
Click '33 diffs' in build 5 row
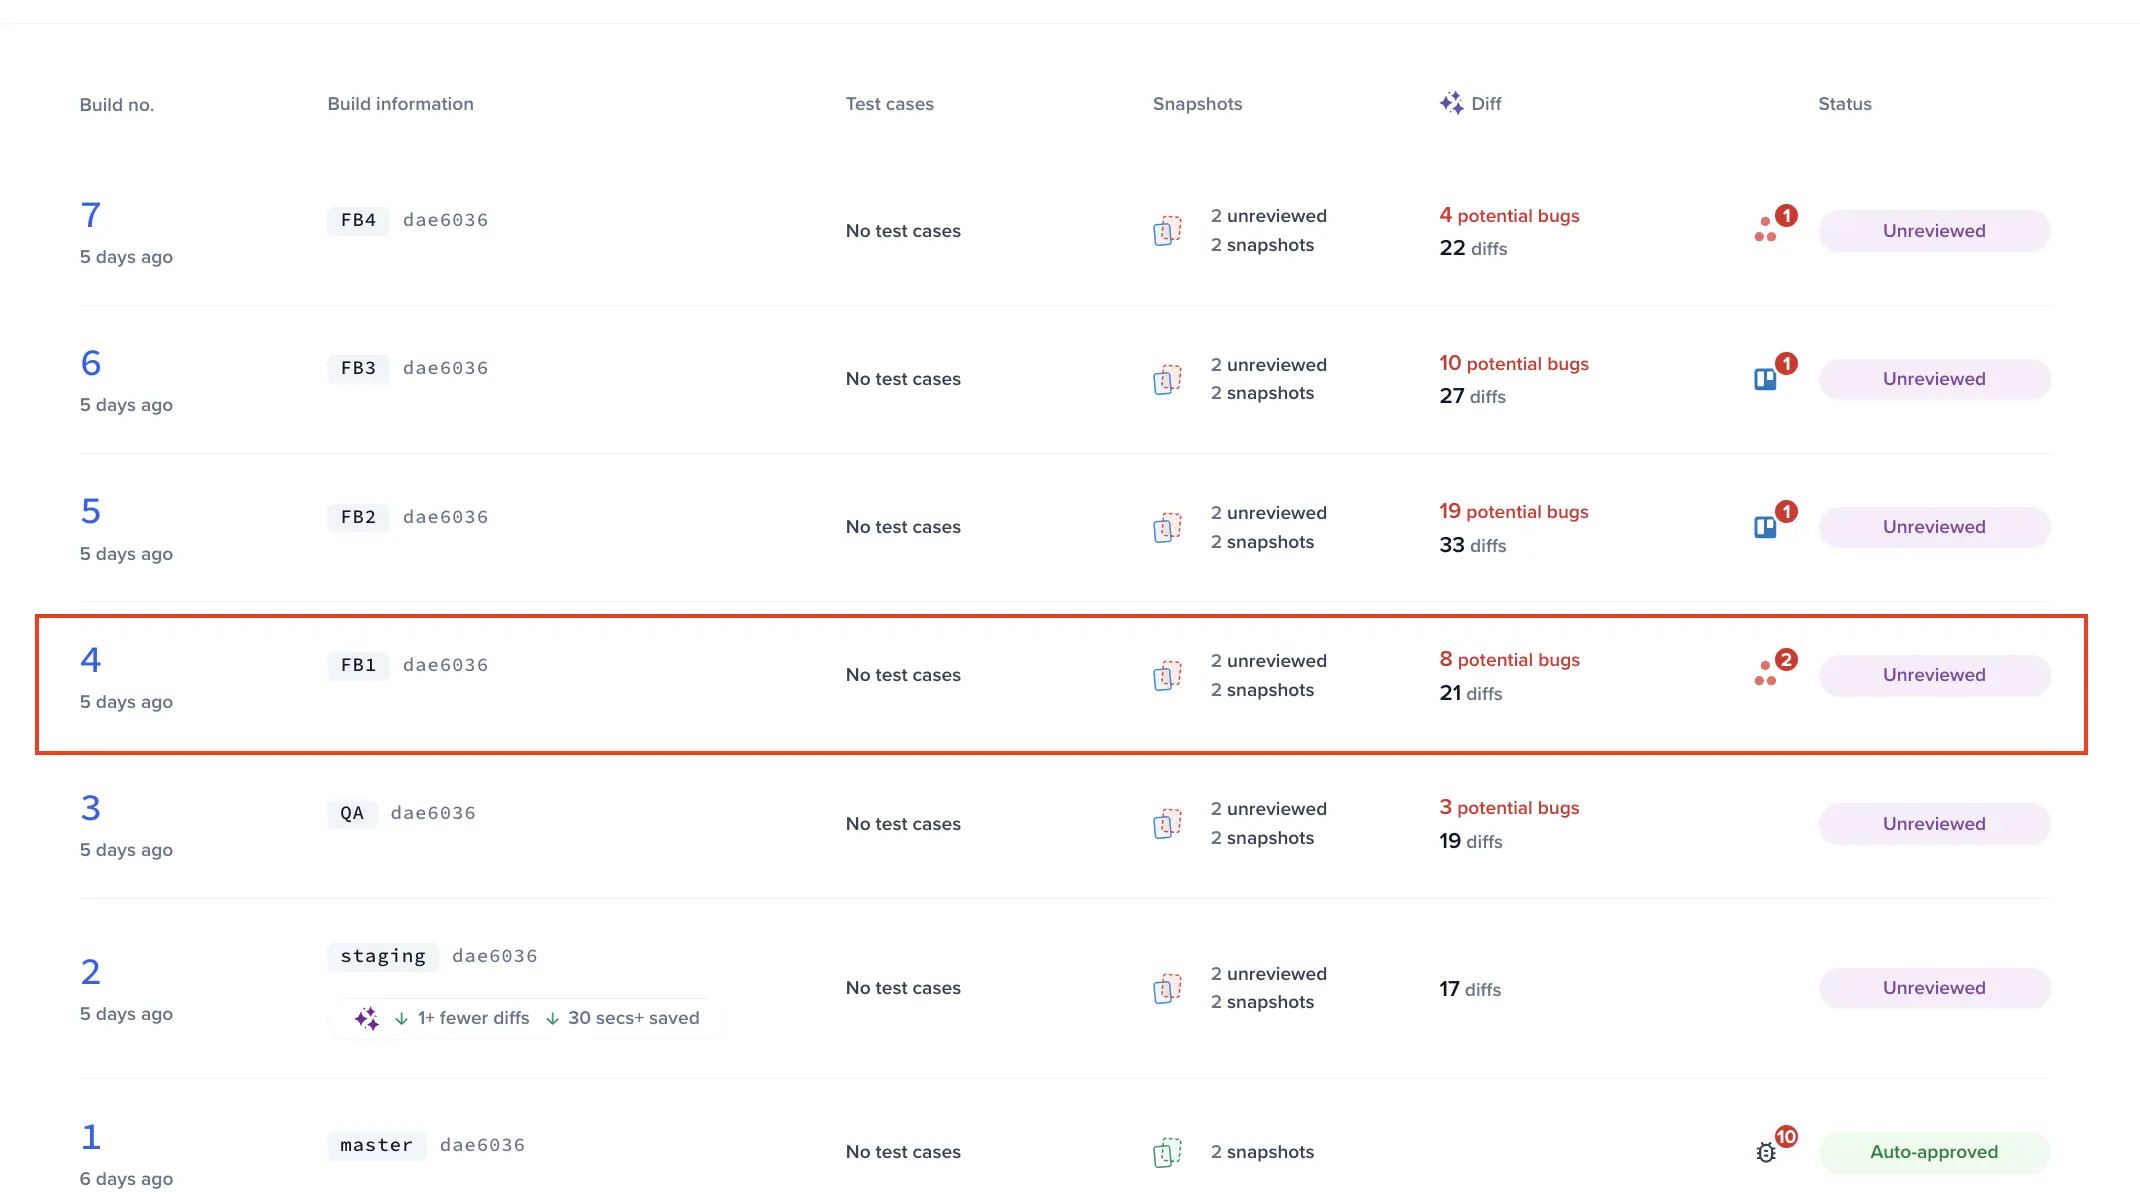(x=1472, y=545)
